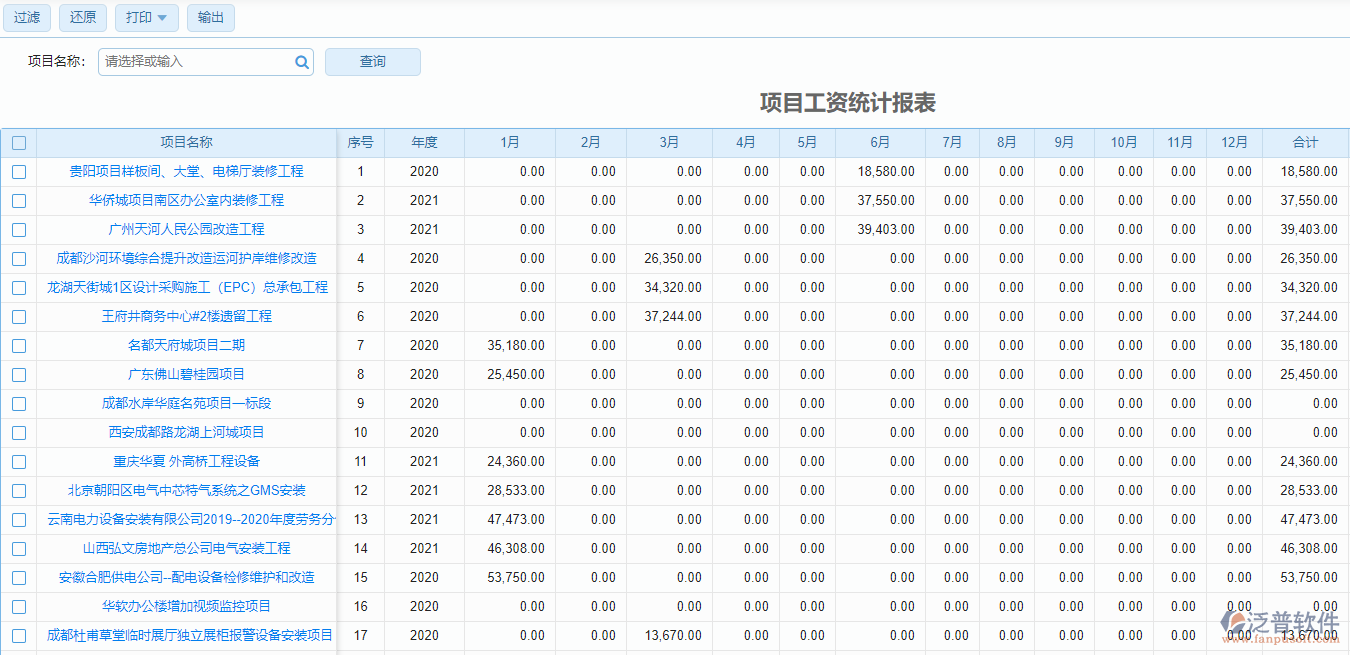Click the 查询 query button

(372, 61)
